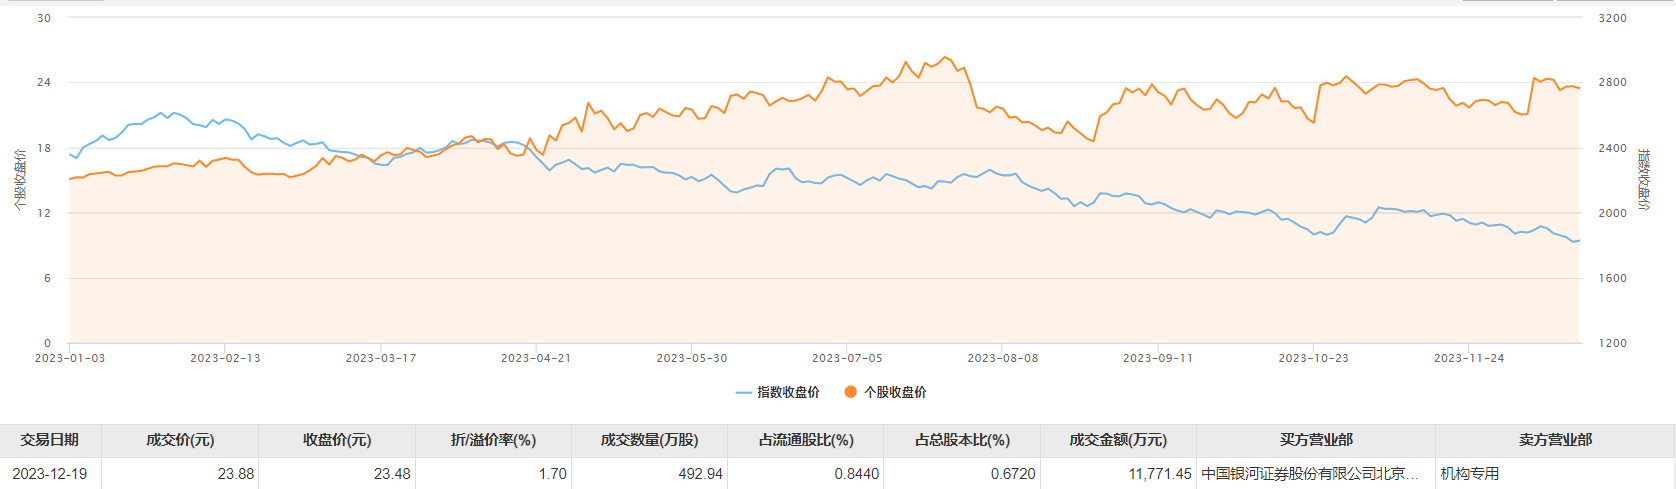Viewport: 1676px width, 489px height.
Task: Click the 占流通股比(%) column header
Action: [x=806, y=440]
